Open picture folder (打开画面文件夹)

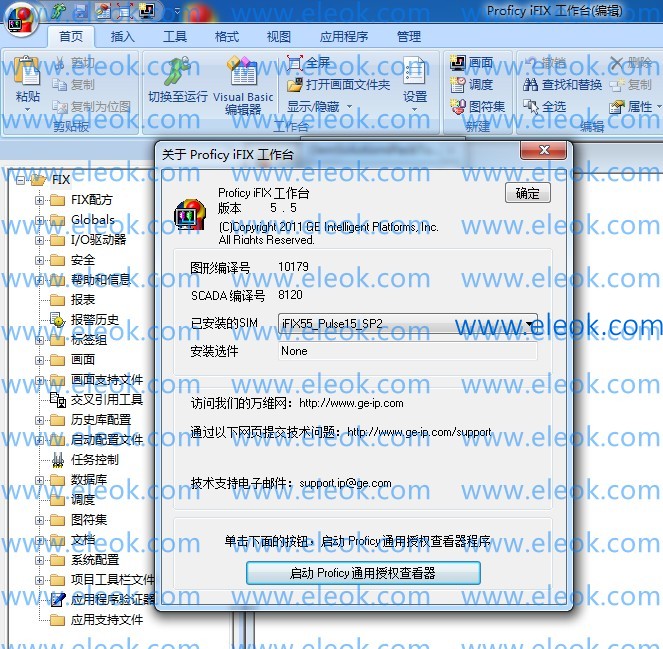[x=338, y=85]
